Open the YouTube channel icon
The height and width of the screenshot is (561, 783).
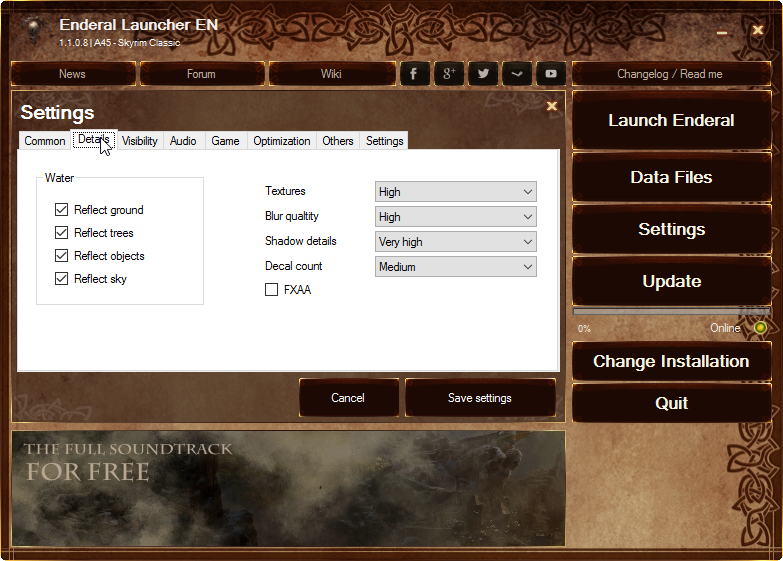coord(551,74)
